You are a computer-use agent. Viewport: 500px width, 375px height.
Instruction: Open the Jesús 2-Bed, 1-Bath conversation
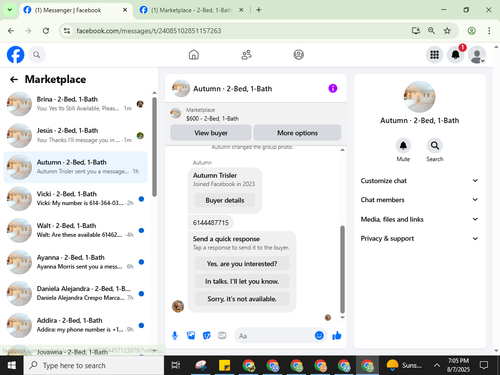point(75,135)
